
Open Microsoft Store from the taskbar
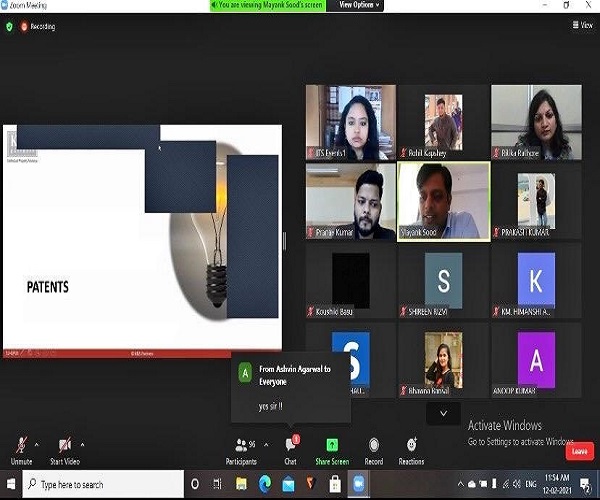coord(335,484)
